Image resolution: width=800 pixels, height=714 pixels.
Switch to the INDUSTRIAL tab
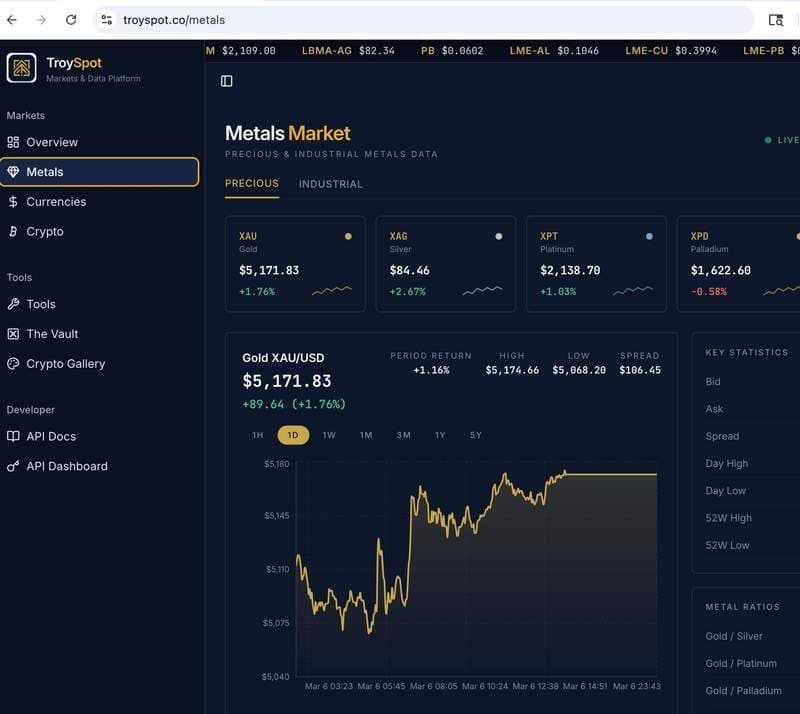pos(330,184)
